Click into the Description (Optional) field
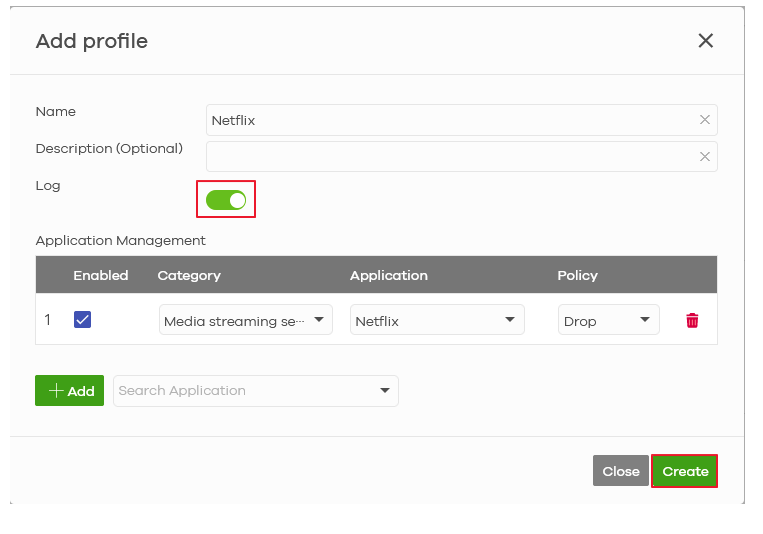 [450, 157]
